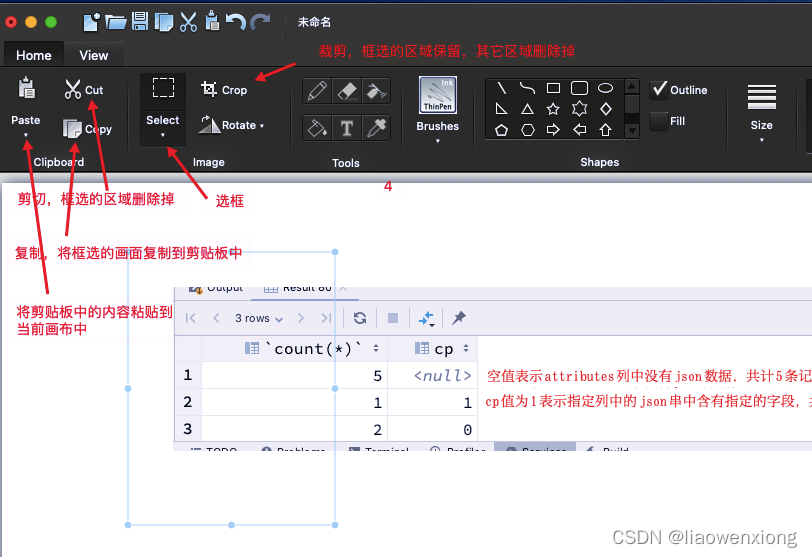Choose the Pentagon shape
This screenshot has height=557, width=812.
point(501,129)
